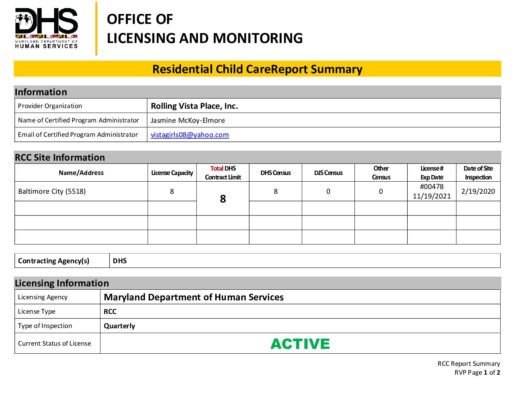
Task: Click the RVP Page 1 of 2 footer
Action: pyautogui.click(x=477, y=373)
